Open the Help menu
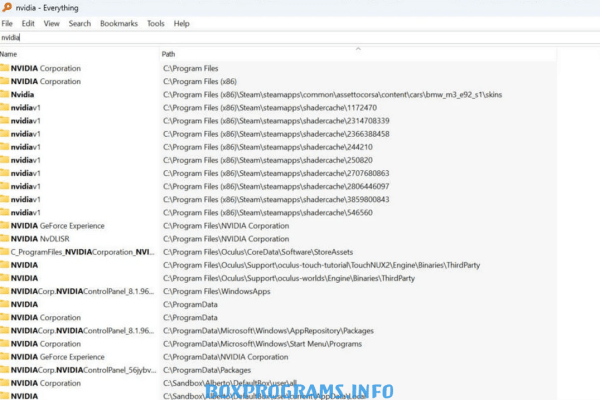Image resolution: width=600 pixels, height=400 pixels. click(181, 24)
